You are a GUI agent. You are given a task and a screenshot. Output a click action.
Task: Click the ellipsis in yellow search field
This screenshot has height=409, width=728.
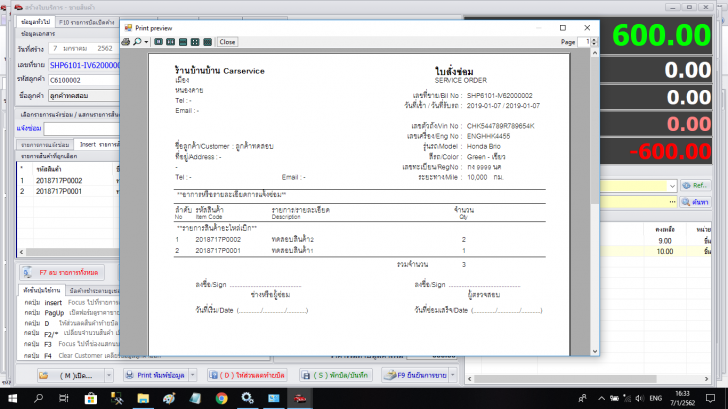click(672, 202)
